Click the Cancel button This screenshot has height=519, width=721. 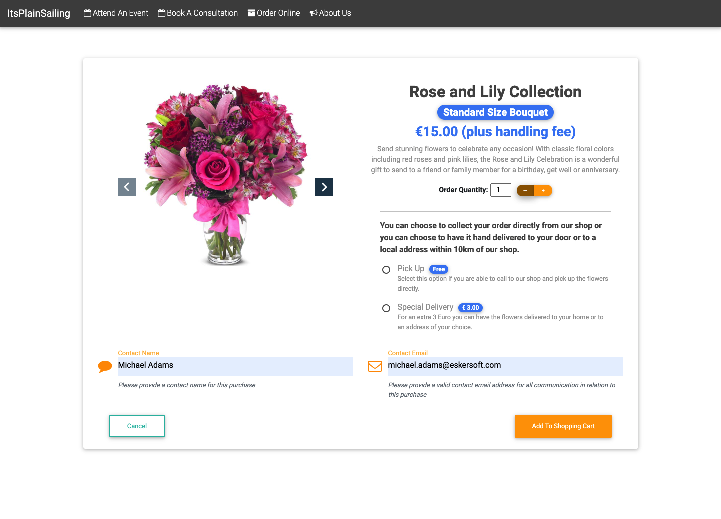click(137, 426)
